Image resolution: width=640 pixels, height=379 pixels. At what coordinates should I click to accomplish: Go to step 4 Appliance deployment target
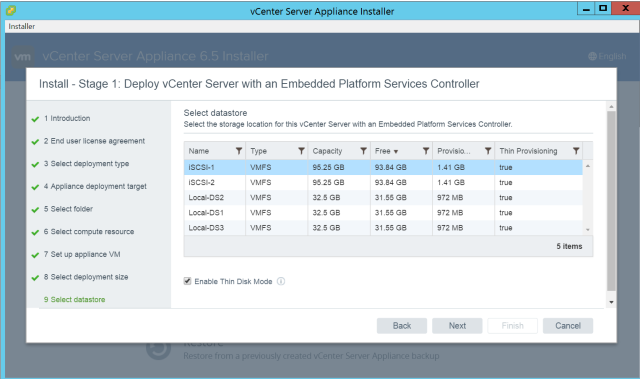95,186
